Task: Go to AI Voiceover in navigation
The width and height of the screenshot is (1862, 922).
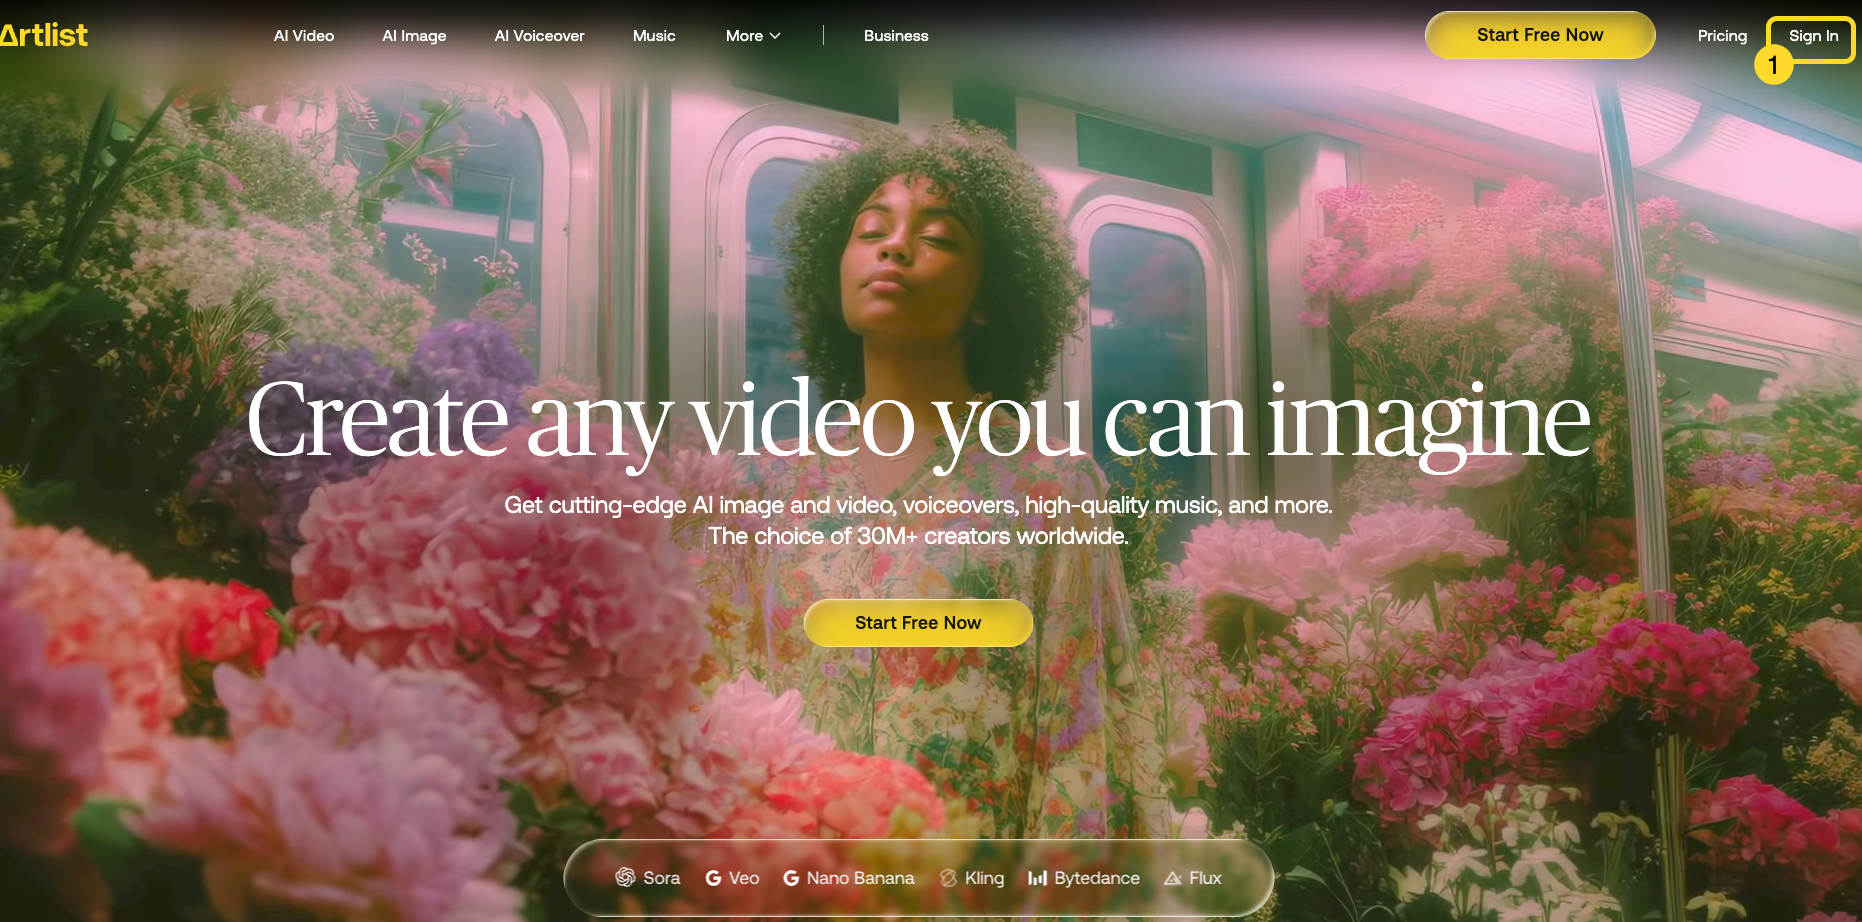Action: tap(539, 36)
